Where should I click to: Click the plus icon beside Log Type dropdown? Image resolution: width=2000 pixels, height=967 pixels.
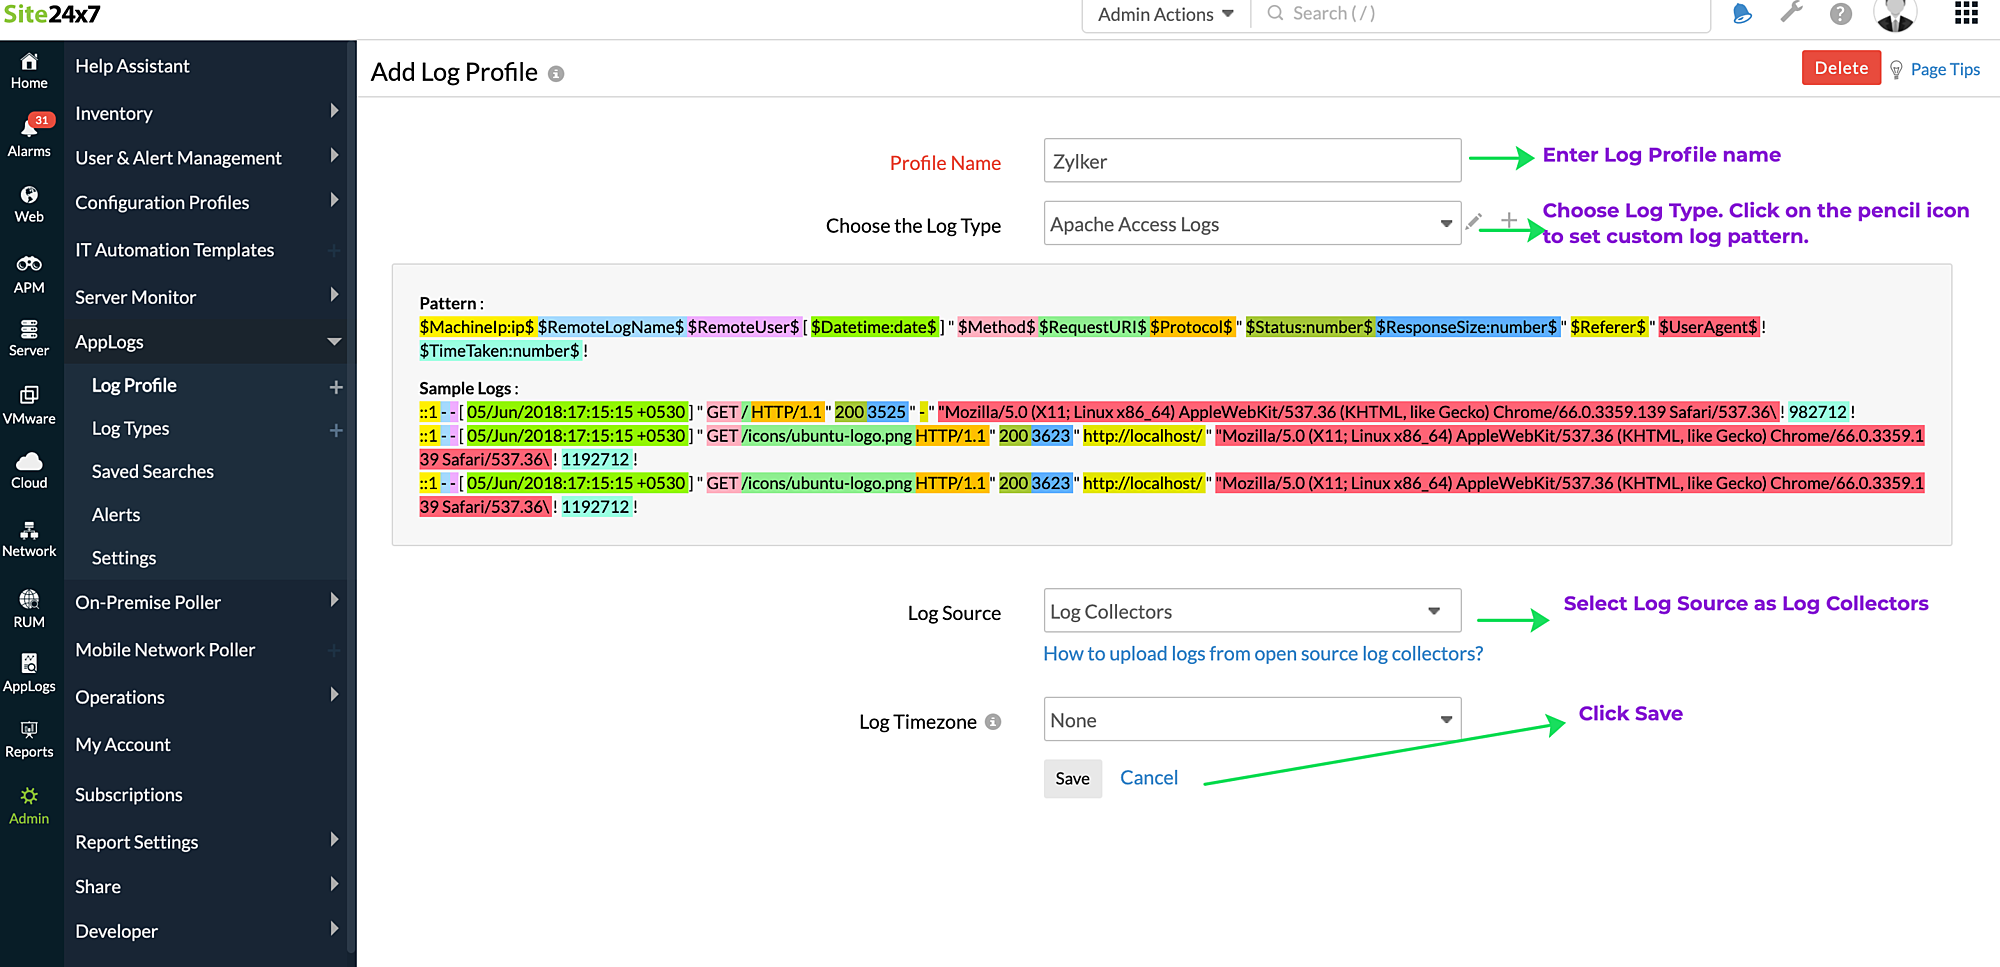coord(1508,221)
